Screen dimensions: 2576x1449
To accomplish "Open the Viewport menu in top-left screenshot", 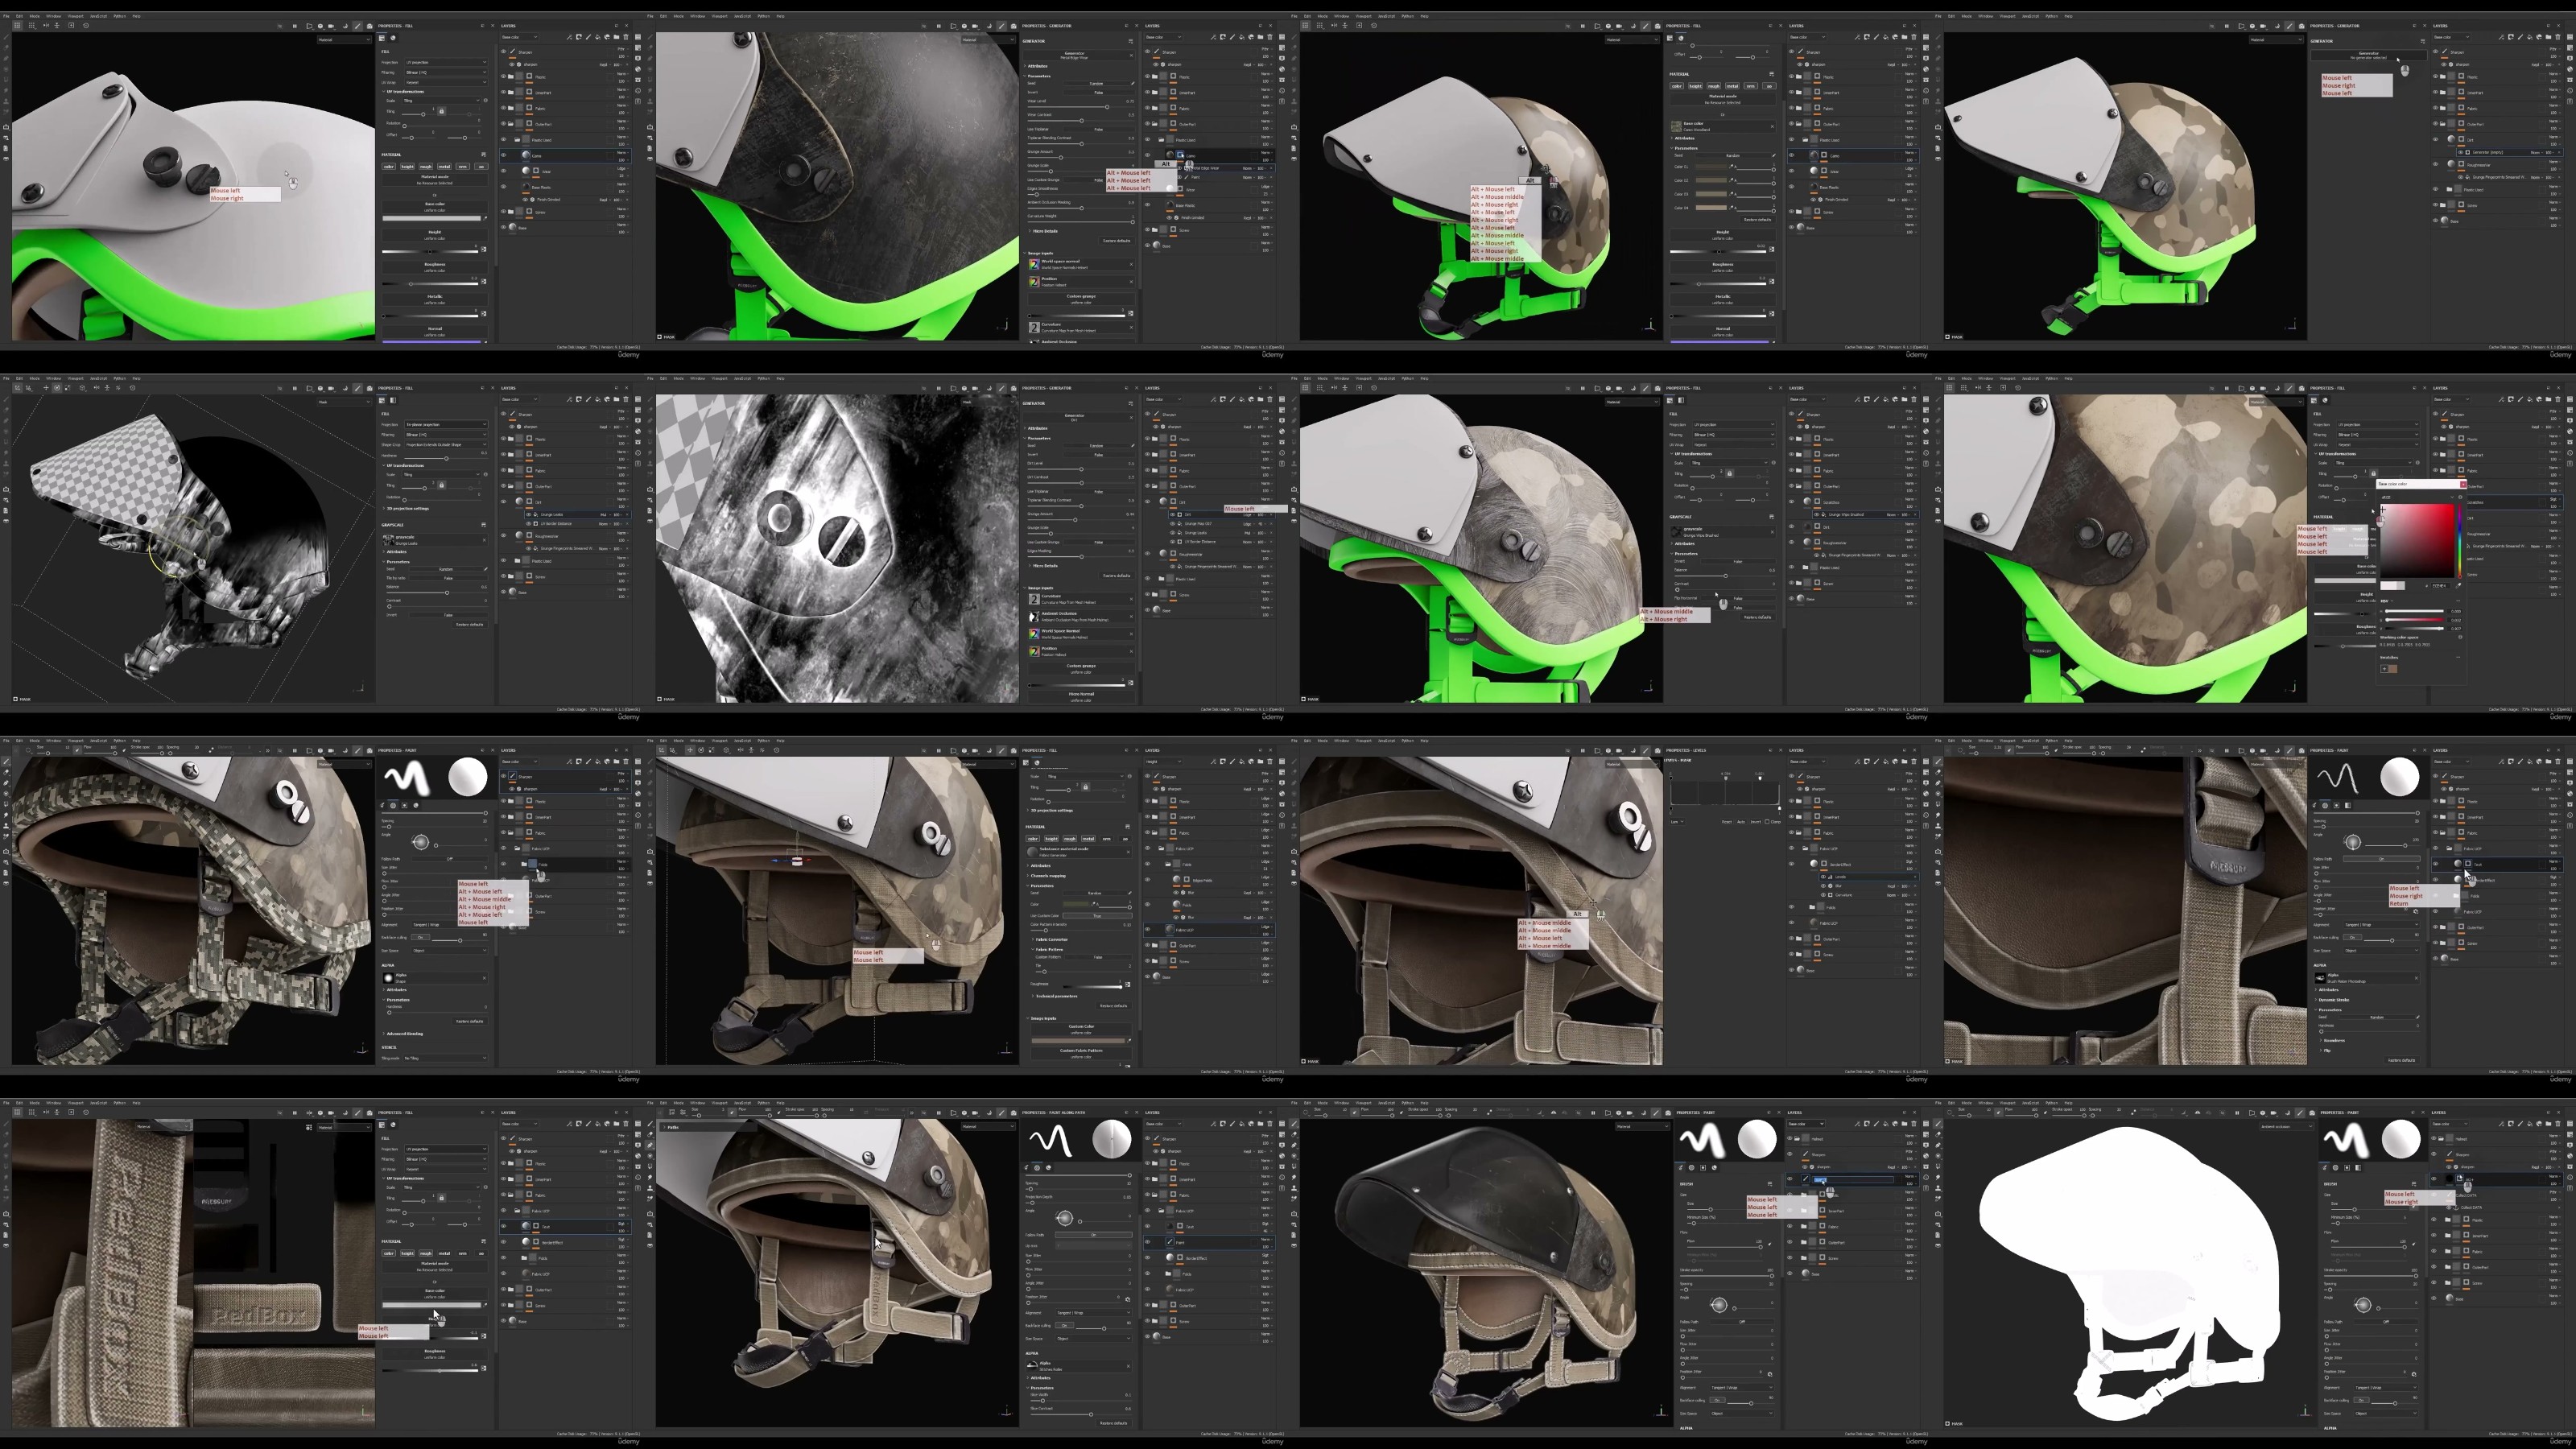I will coord(76,16).
